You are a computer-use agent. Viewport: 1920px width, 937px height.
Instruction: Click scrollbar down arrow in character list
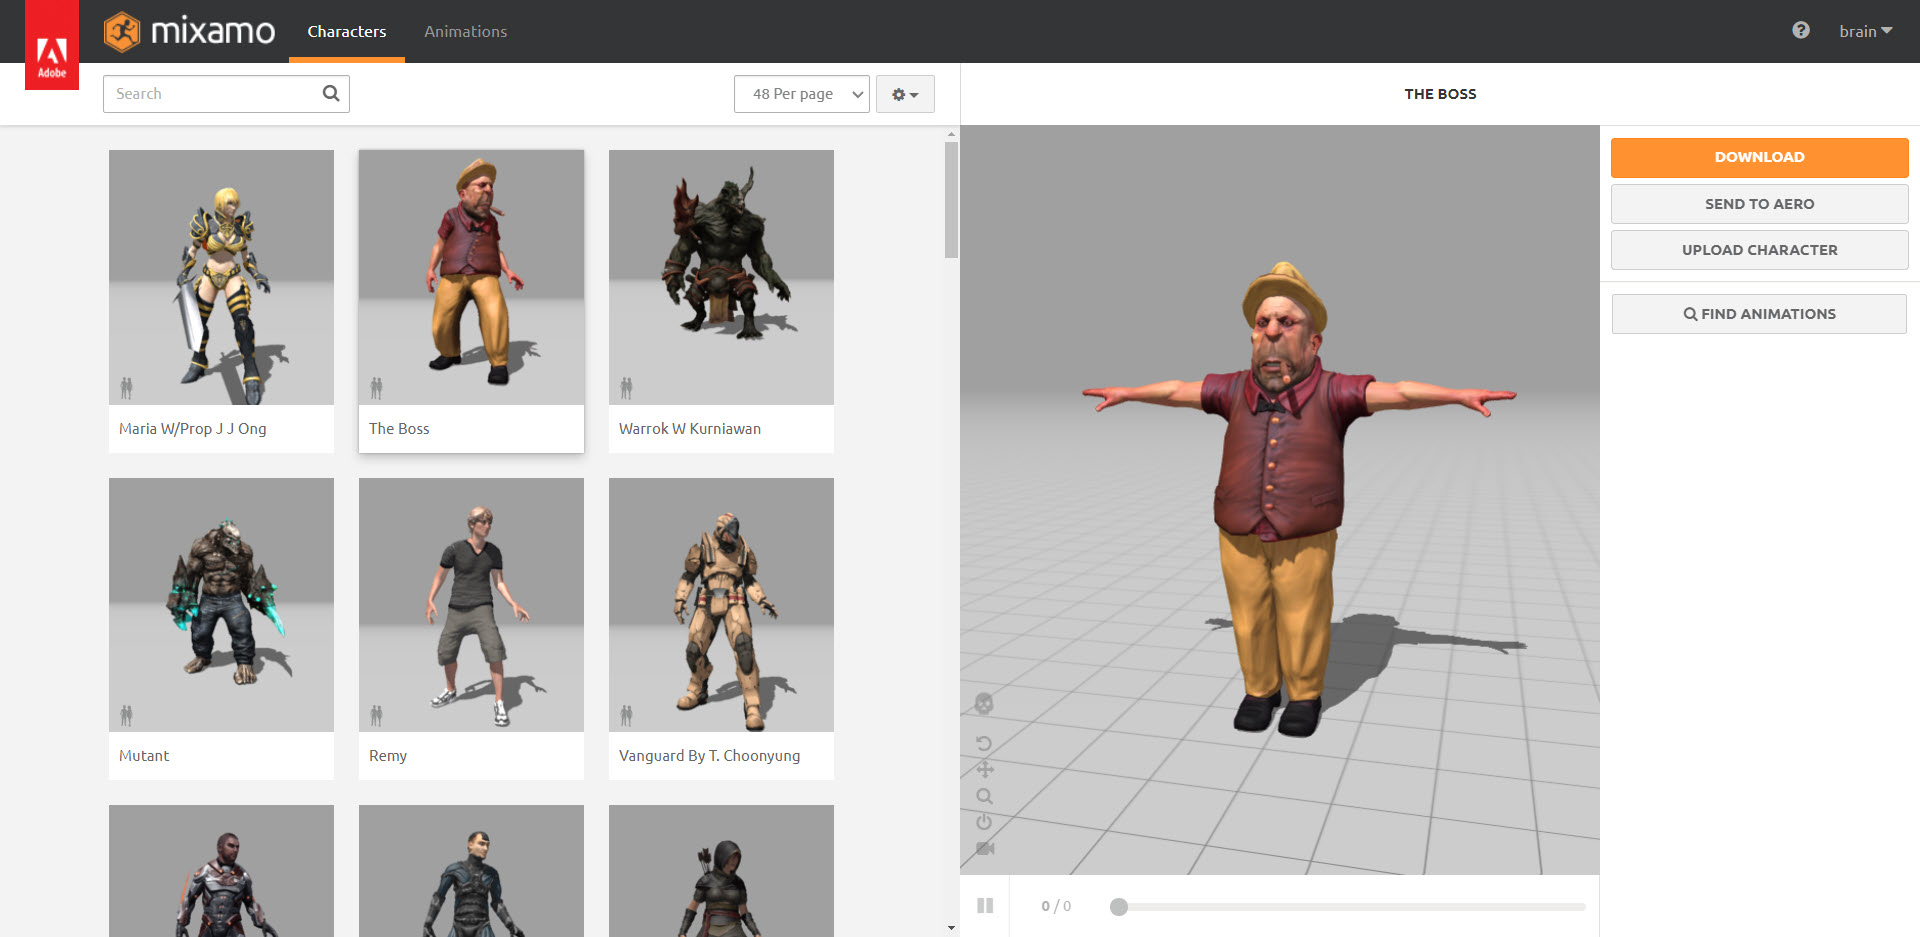(951, 928)
